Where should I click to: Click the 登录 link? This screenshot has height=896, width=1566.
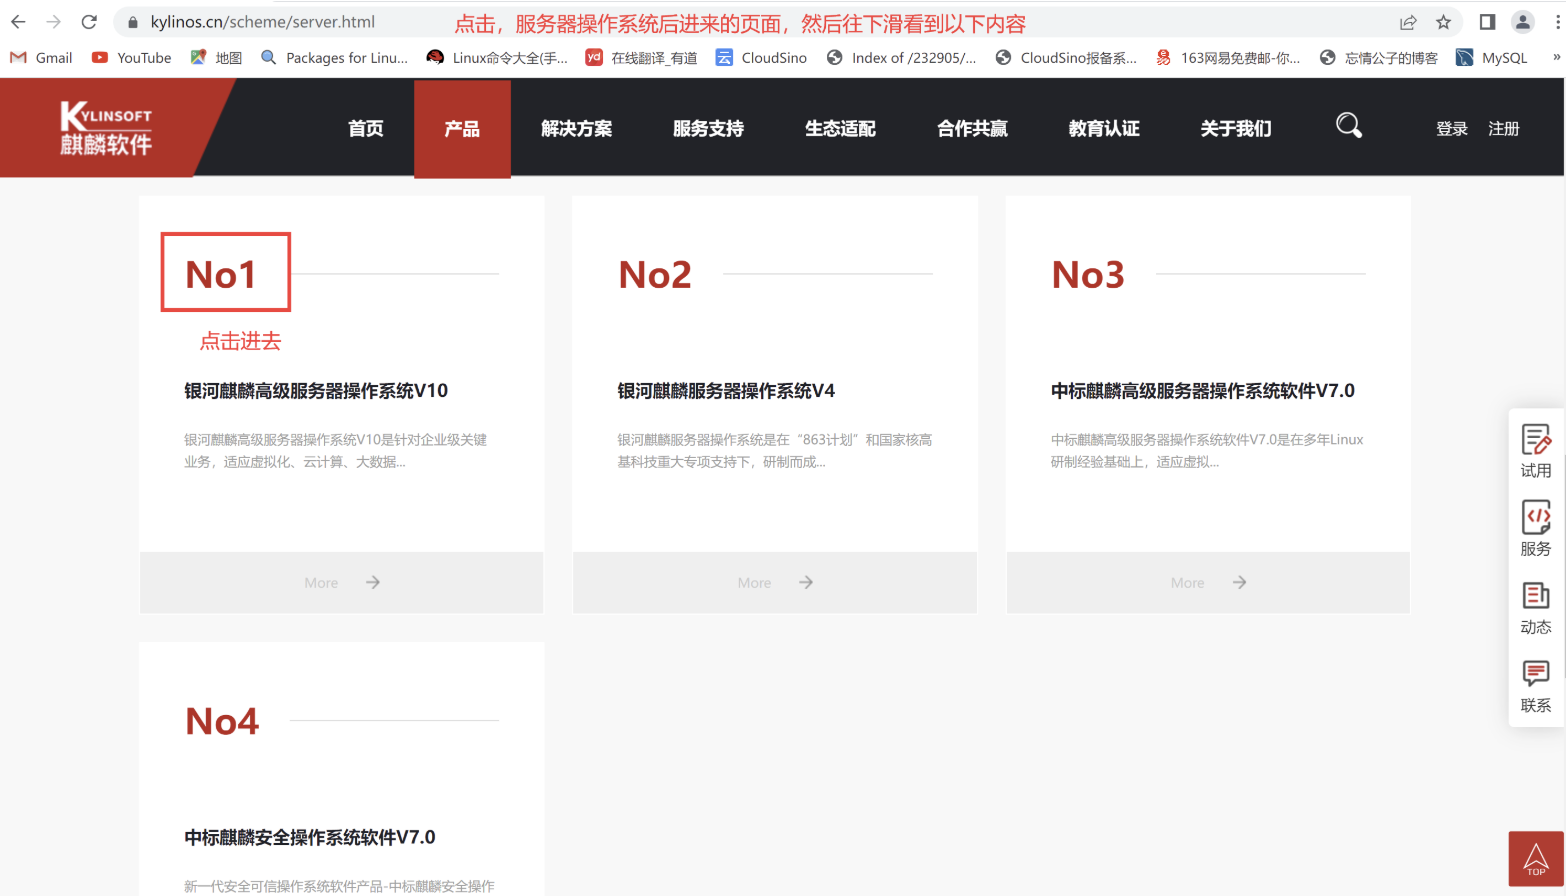1451,128
